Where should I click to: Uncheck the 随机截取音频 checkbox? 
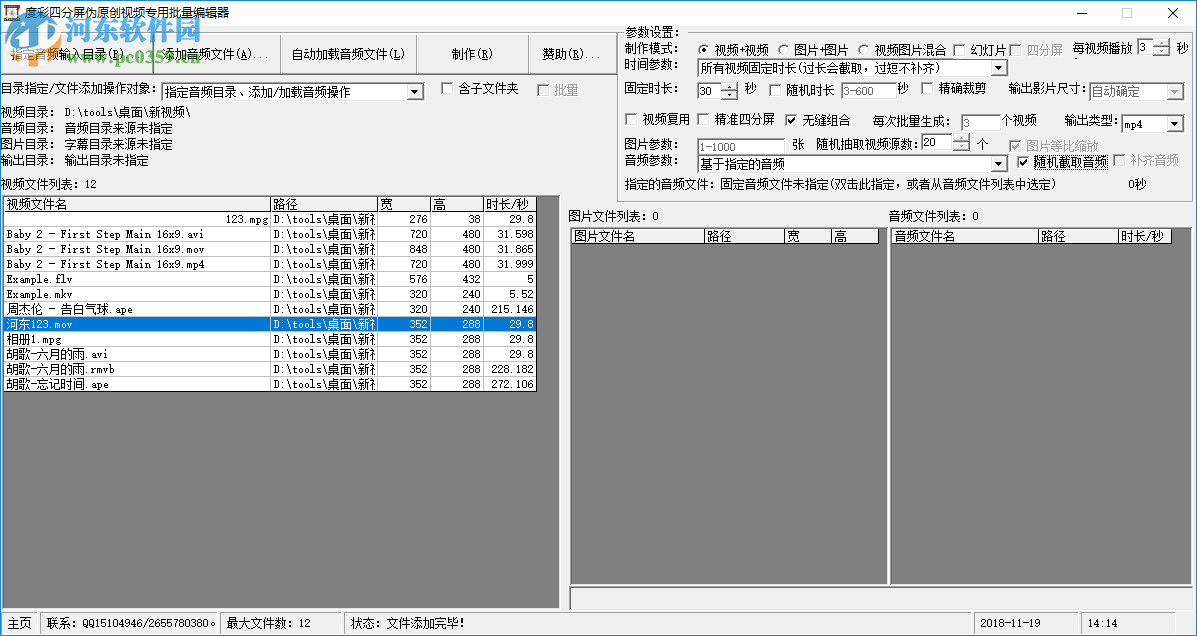coord(1023,162)
